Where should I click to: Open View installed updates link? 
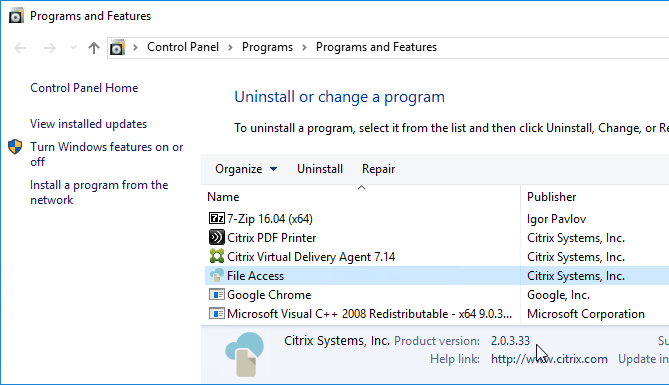(88, 124)
